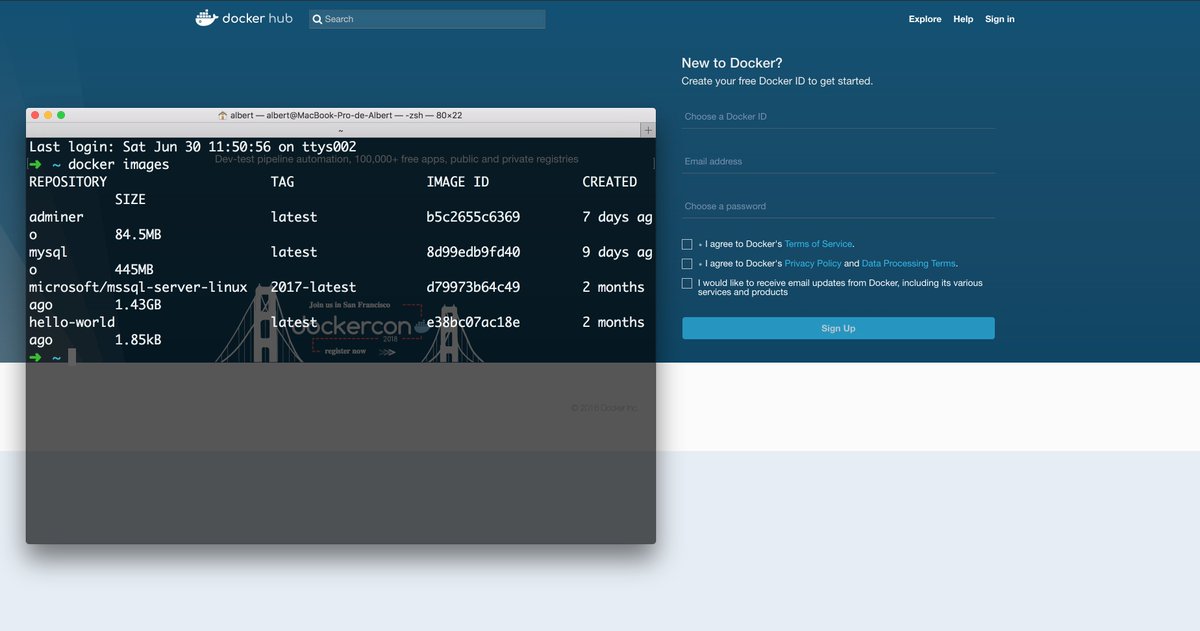Open the Privacy Policy link
Screen dimensions: 1200x631
[x=813, y=264]
